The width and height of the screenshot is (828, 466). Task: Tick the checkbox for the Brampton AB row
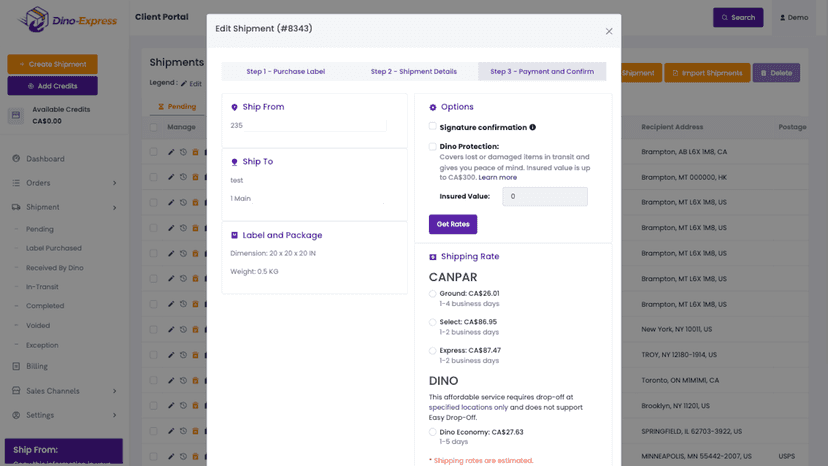click(x=154, y=152)
